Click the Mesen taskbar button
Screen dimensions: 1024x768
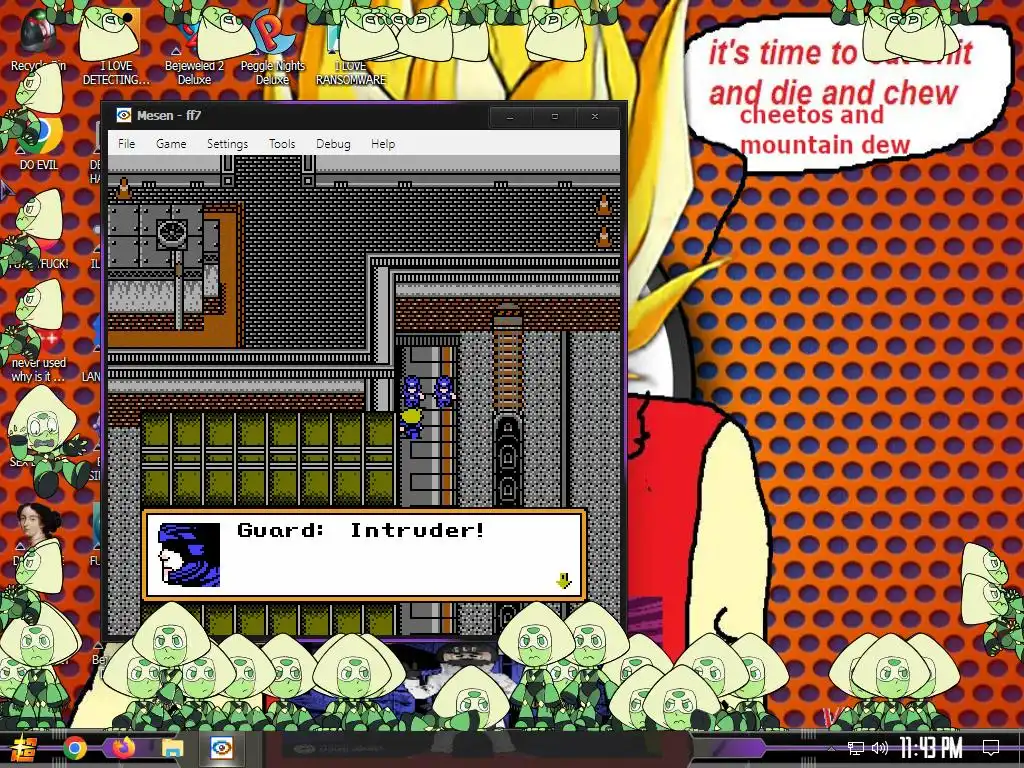click(221, 748)
